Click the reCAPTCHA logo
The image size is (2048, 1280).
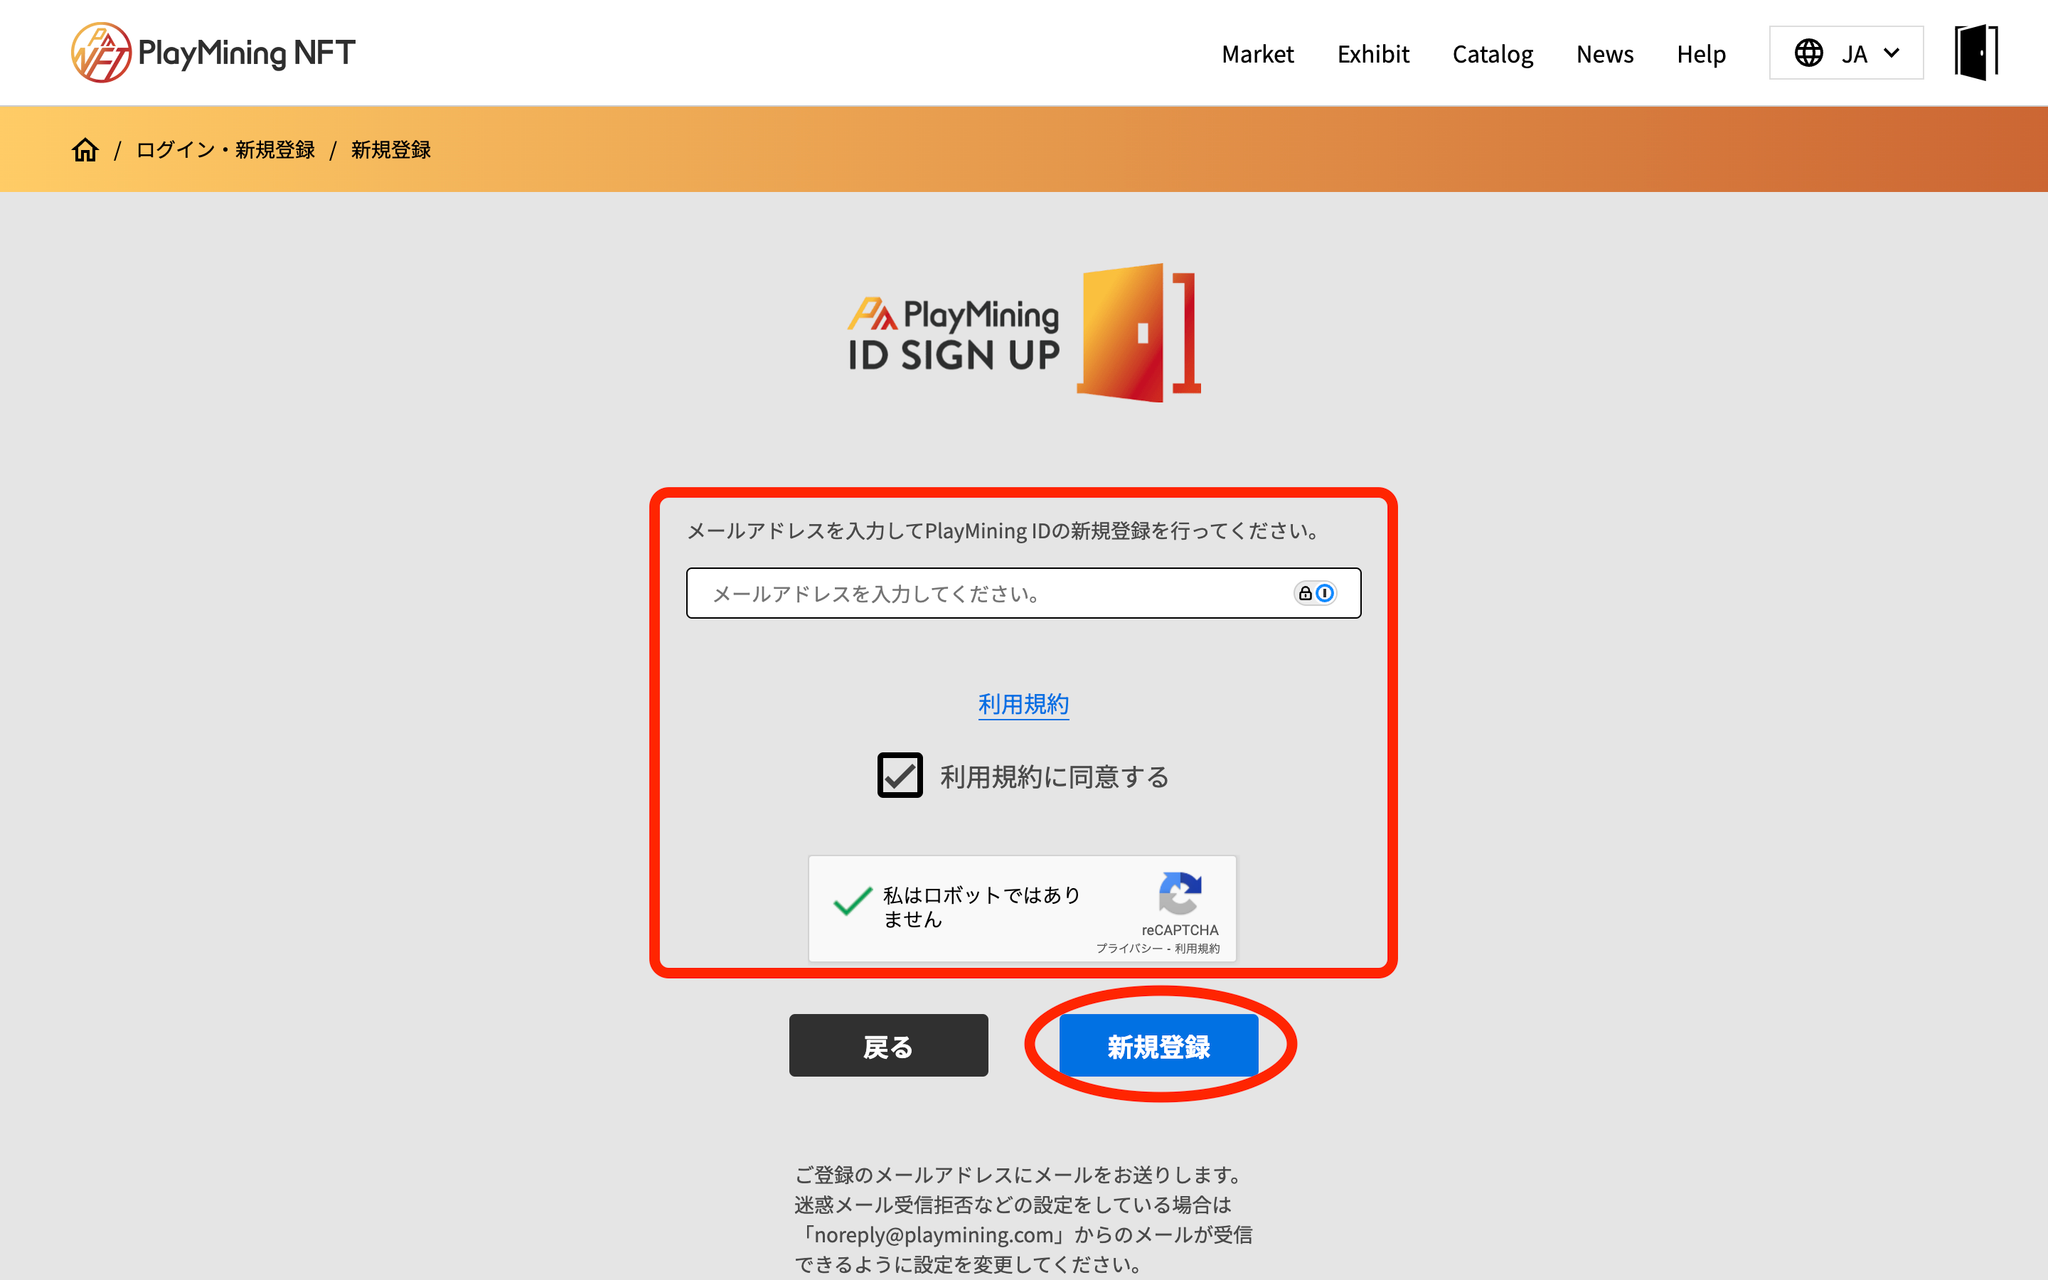[1180, 893]
